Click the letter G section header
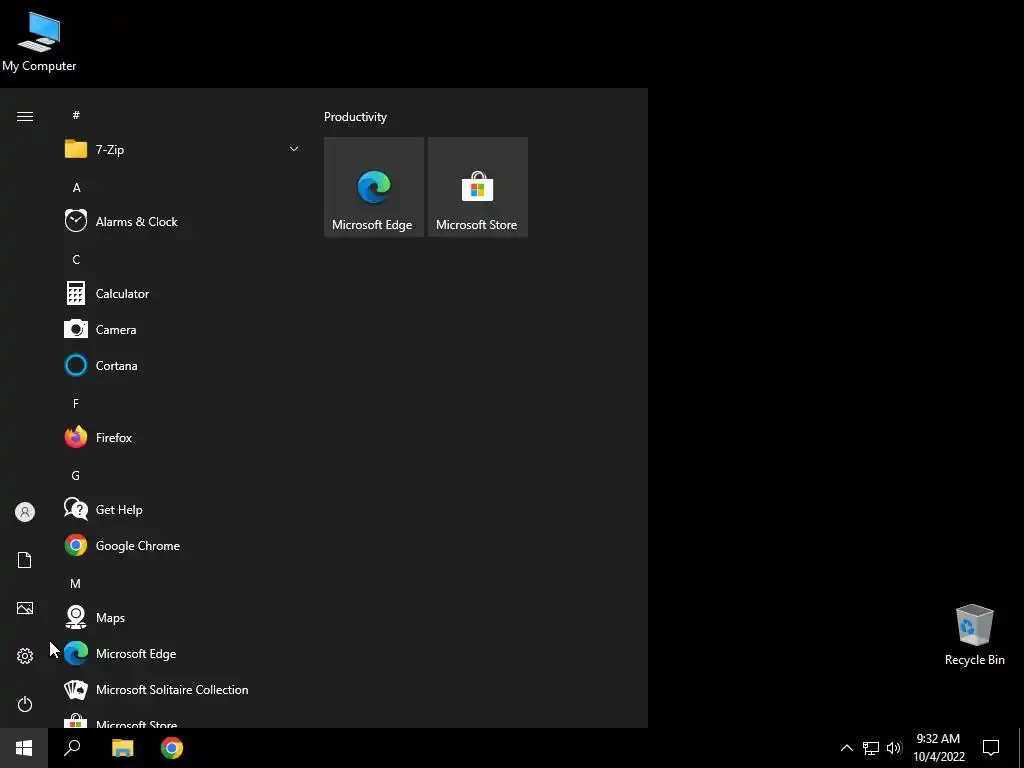 [x=76, y=475]
